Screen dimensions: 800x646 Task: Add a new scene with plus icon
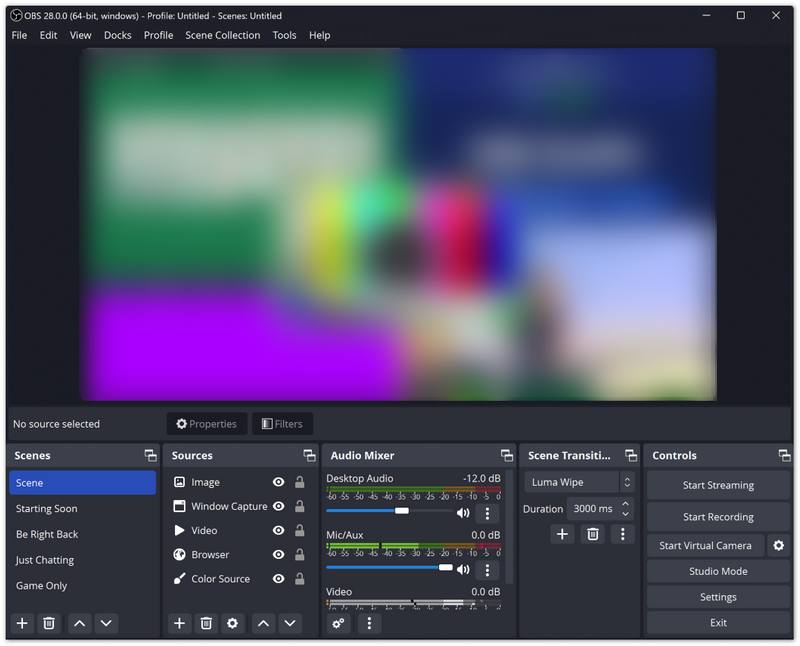pyautogui.click(x=22, y=623)
